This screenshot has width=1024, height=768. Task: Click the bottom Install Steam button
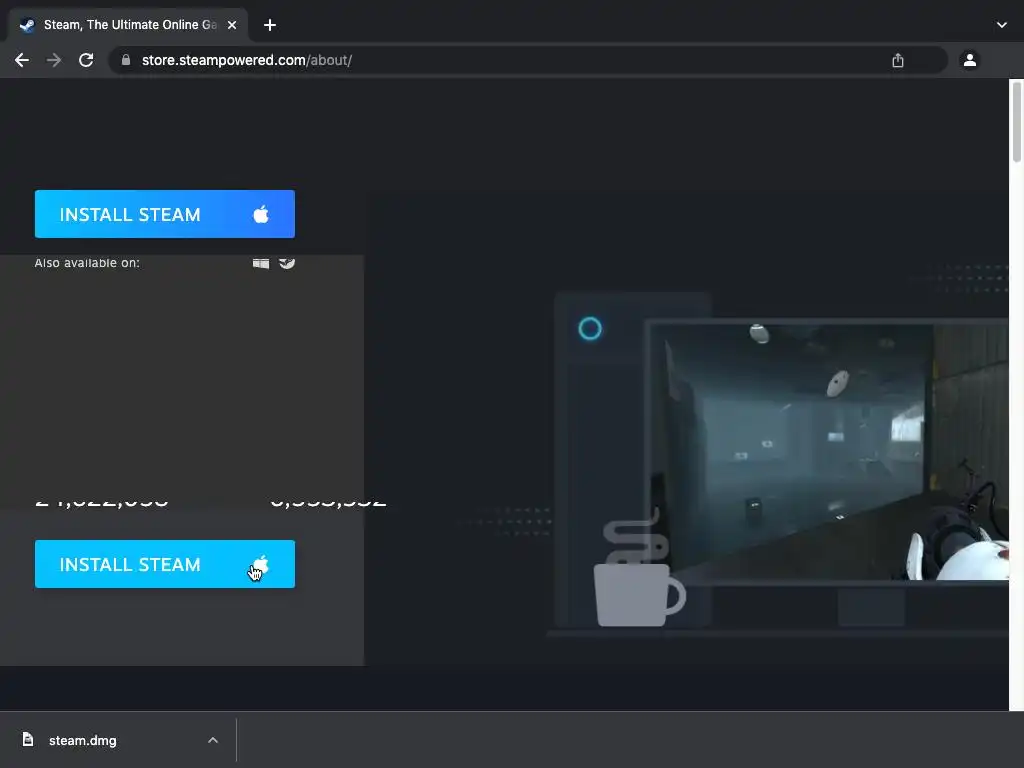pos(165,564)
